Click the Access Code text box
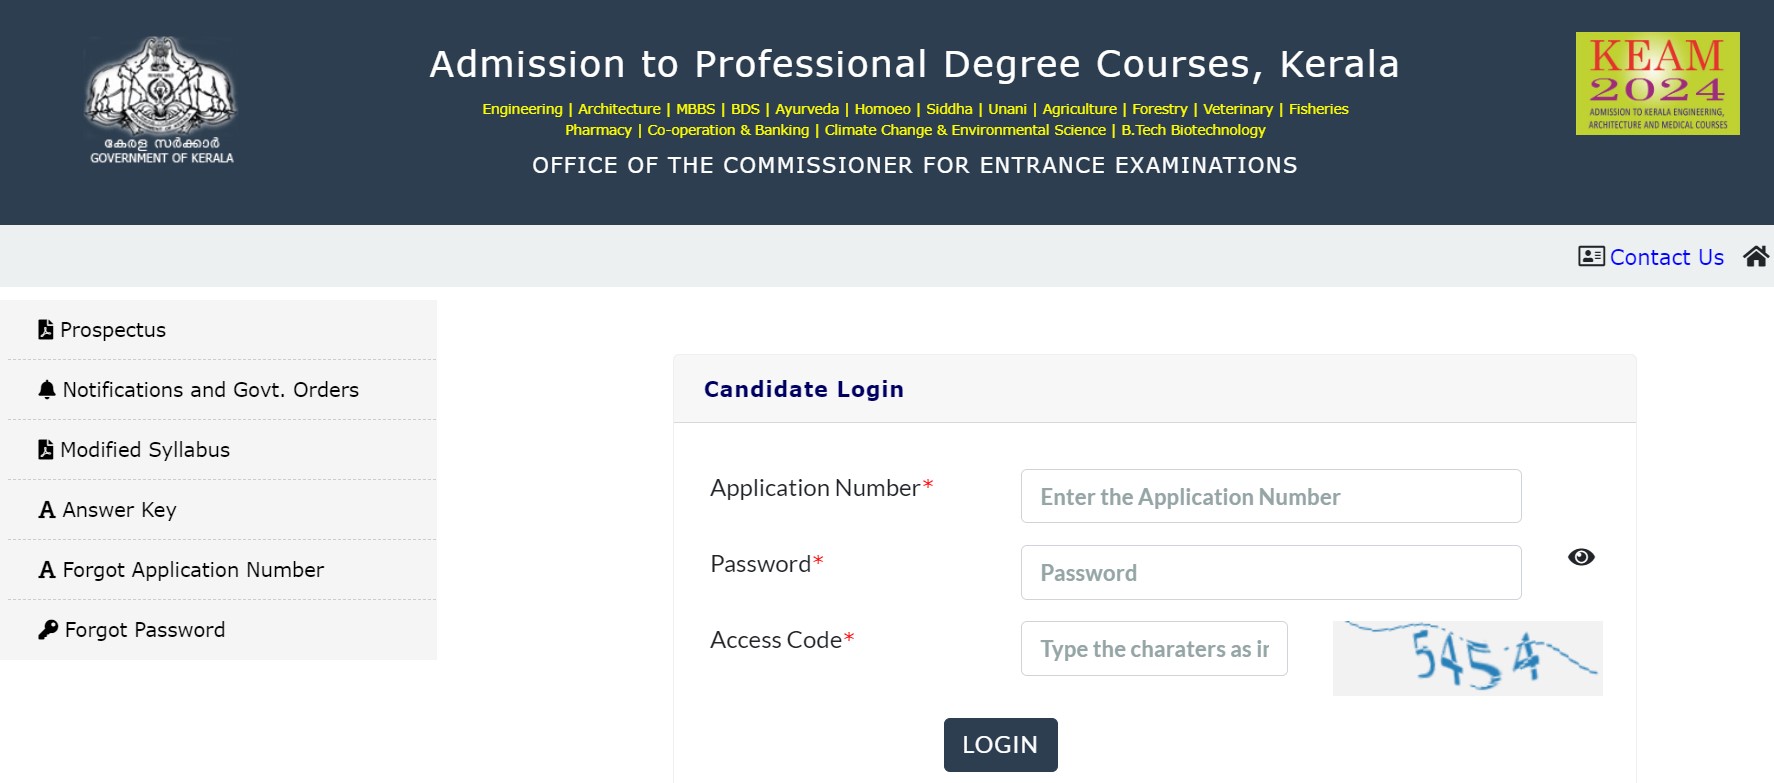The image size is (1774, 783). coord(1153,648)
